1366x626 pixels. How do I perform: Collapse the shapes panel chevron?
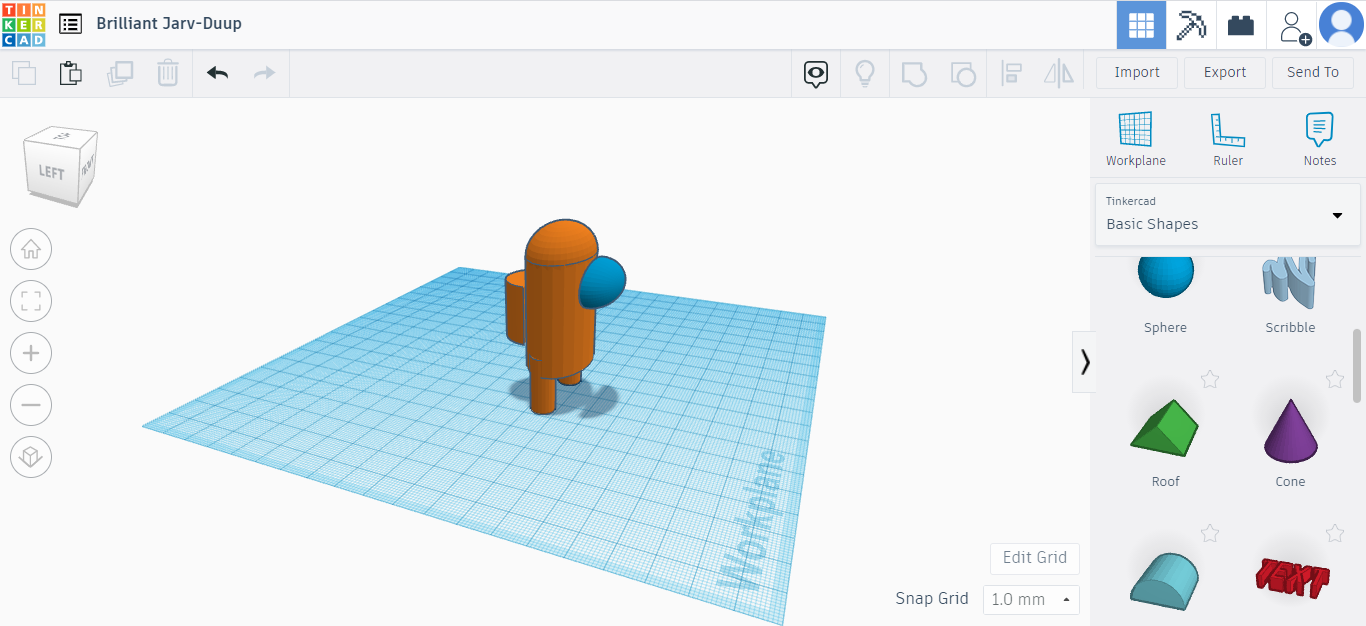(1084, 362)
